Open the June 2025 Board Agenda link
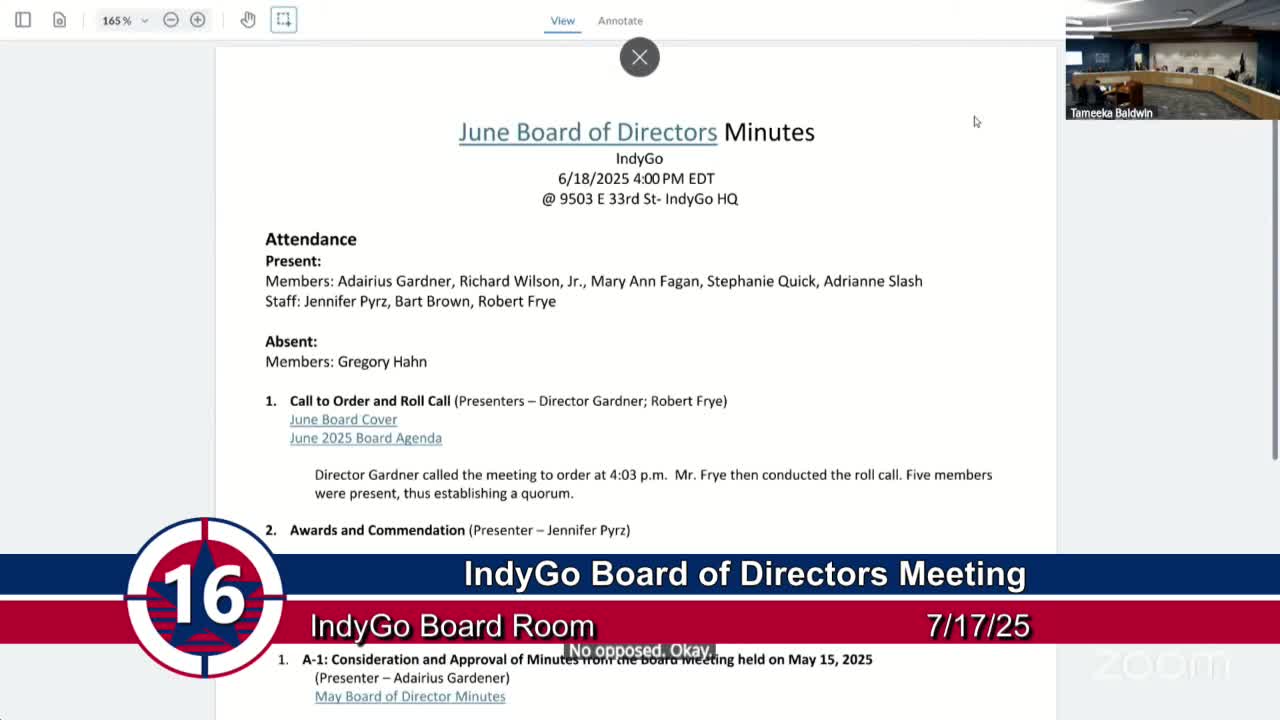1280x720 pixels. point(366,438)
